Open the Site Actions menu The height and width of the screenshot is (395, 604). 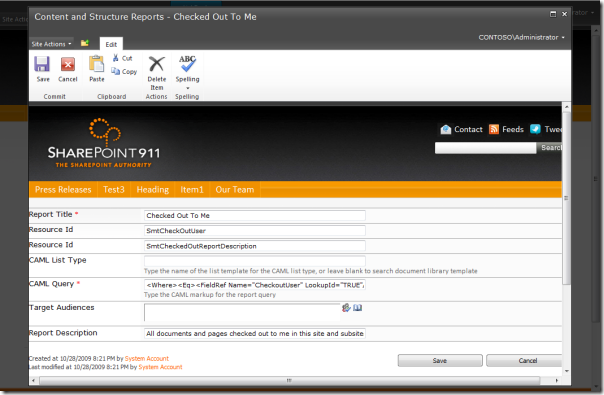pyautogui.click(x=51, y=44)
